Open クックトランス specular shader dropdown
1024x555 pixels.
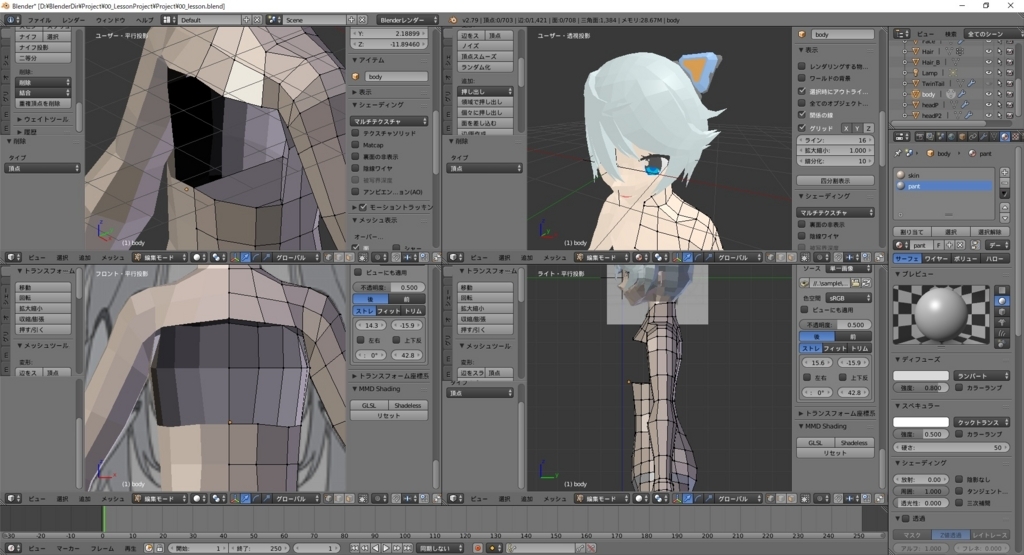click(982, 422)
